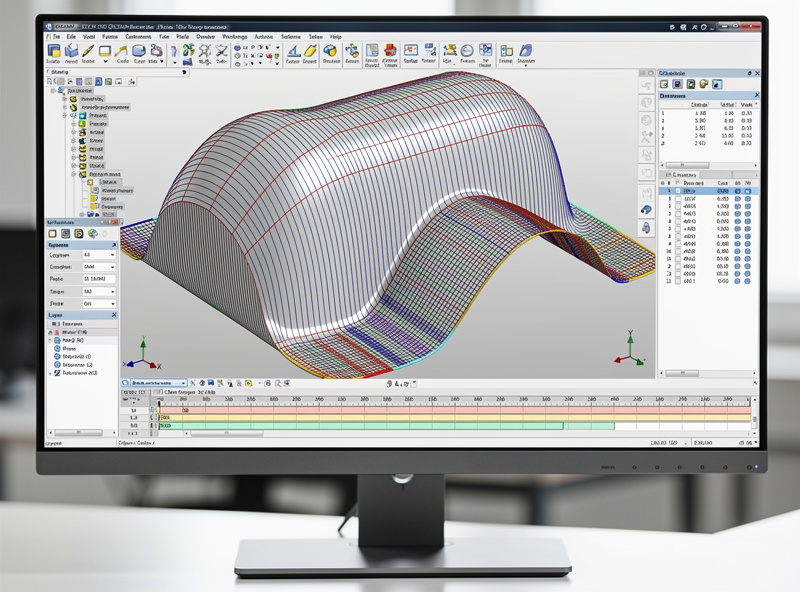Screen dimensions: 800x592
Task: Select the yellow timeline track bar
Action: point(455,417)
